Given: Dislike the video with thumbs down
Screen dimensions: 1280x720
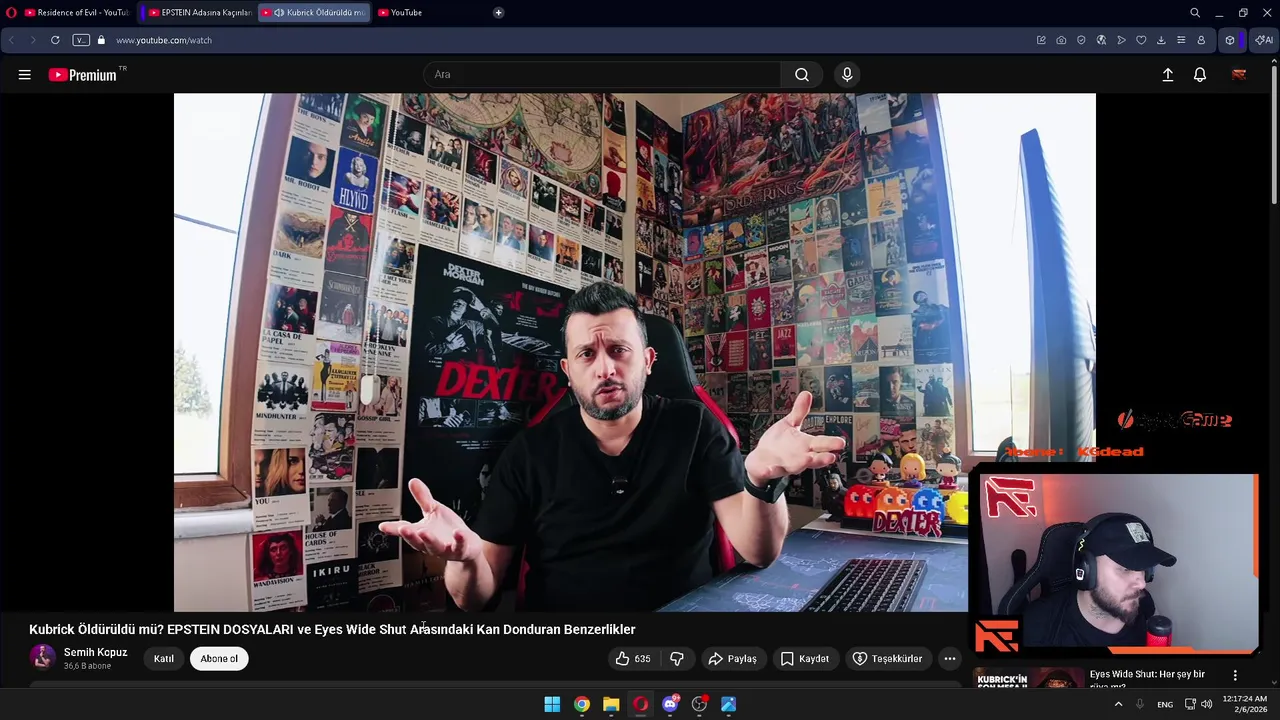Looking at the screenshot, I should pos(677,659).
